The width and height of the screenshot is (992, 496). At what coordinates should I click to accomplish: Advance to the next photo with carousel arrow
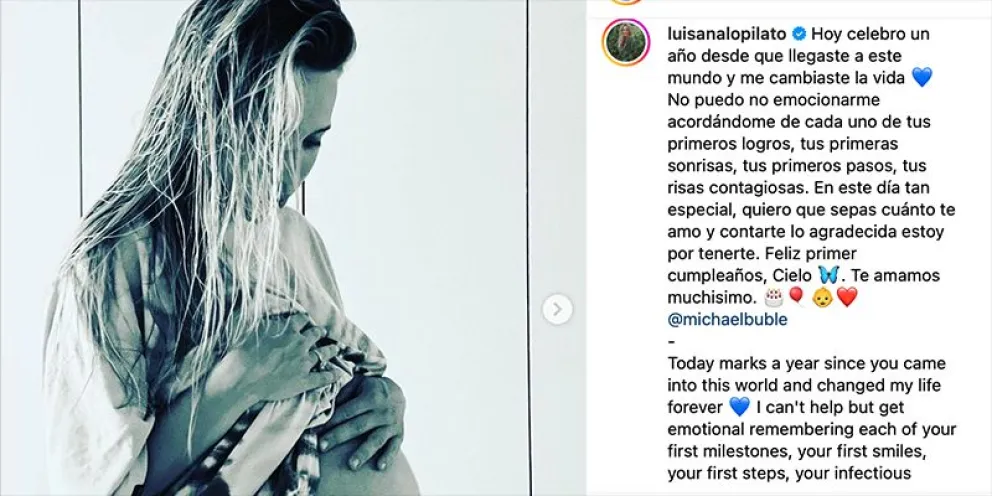click(557, 309)
